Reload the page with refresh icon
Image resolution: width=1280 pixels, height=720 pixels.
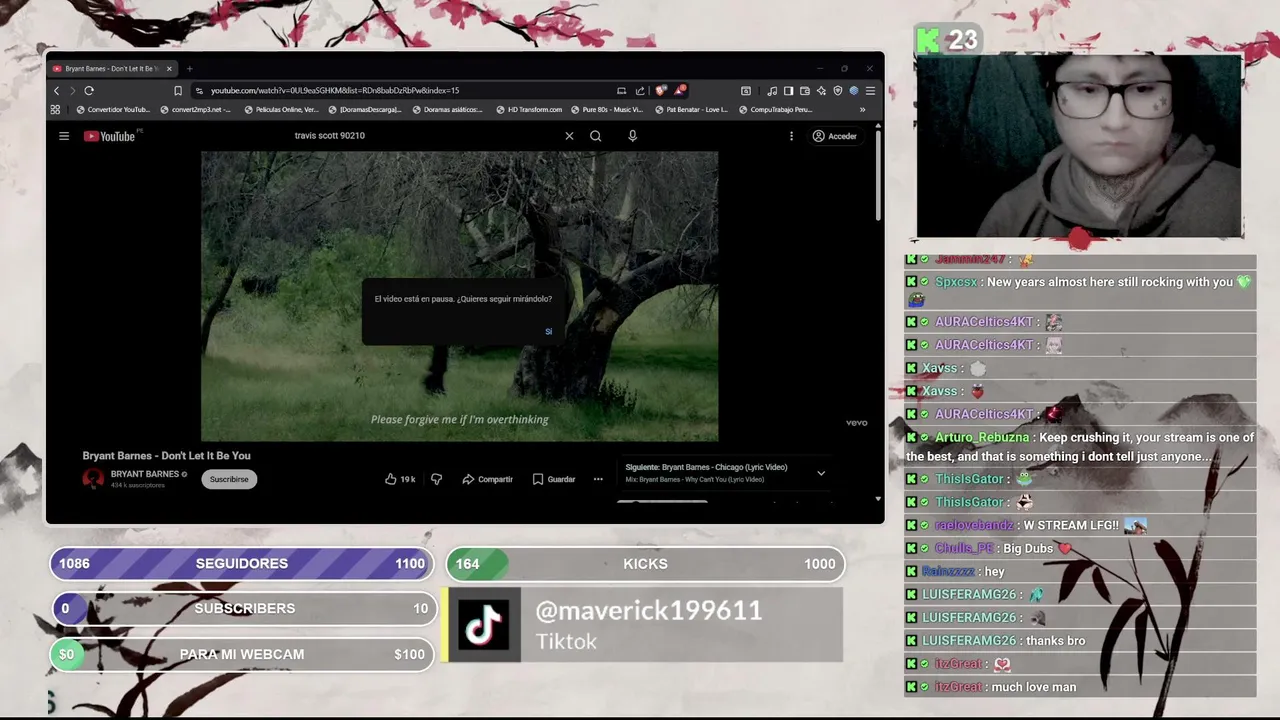pyautogui.click(x=89, y=90)
